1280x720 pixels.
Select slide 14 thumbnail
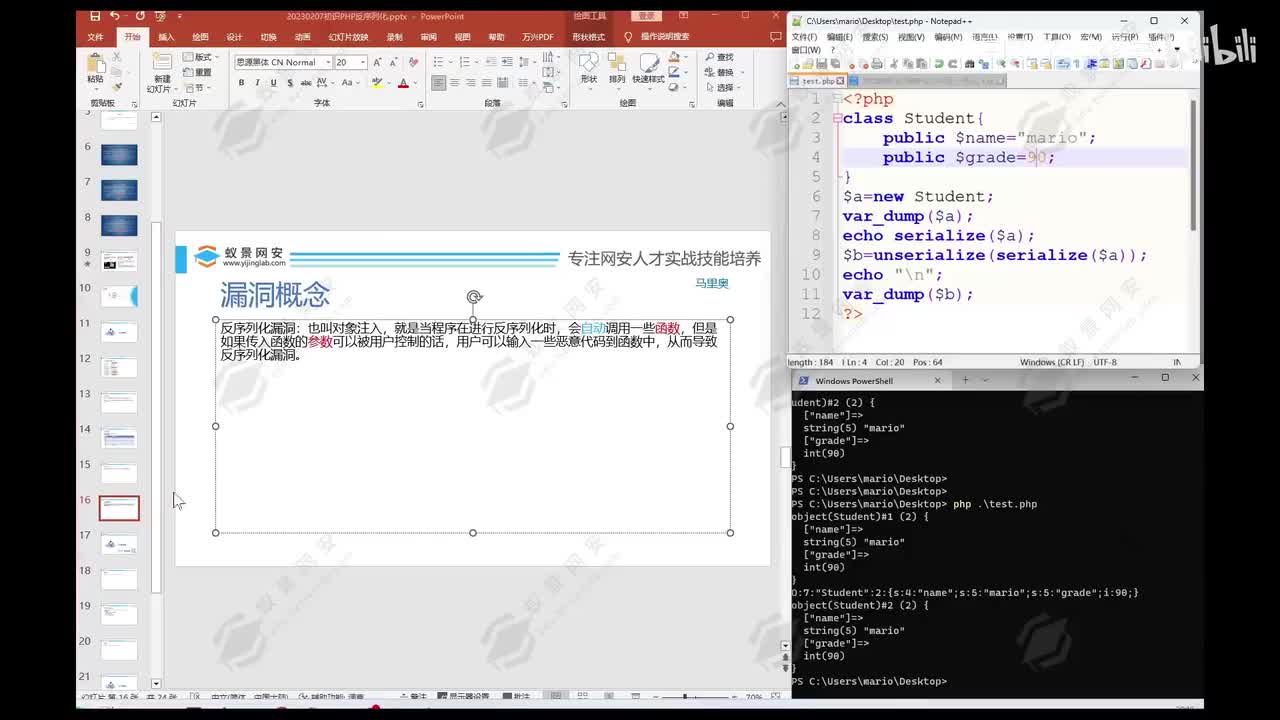point(119,438)
